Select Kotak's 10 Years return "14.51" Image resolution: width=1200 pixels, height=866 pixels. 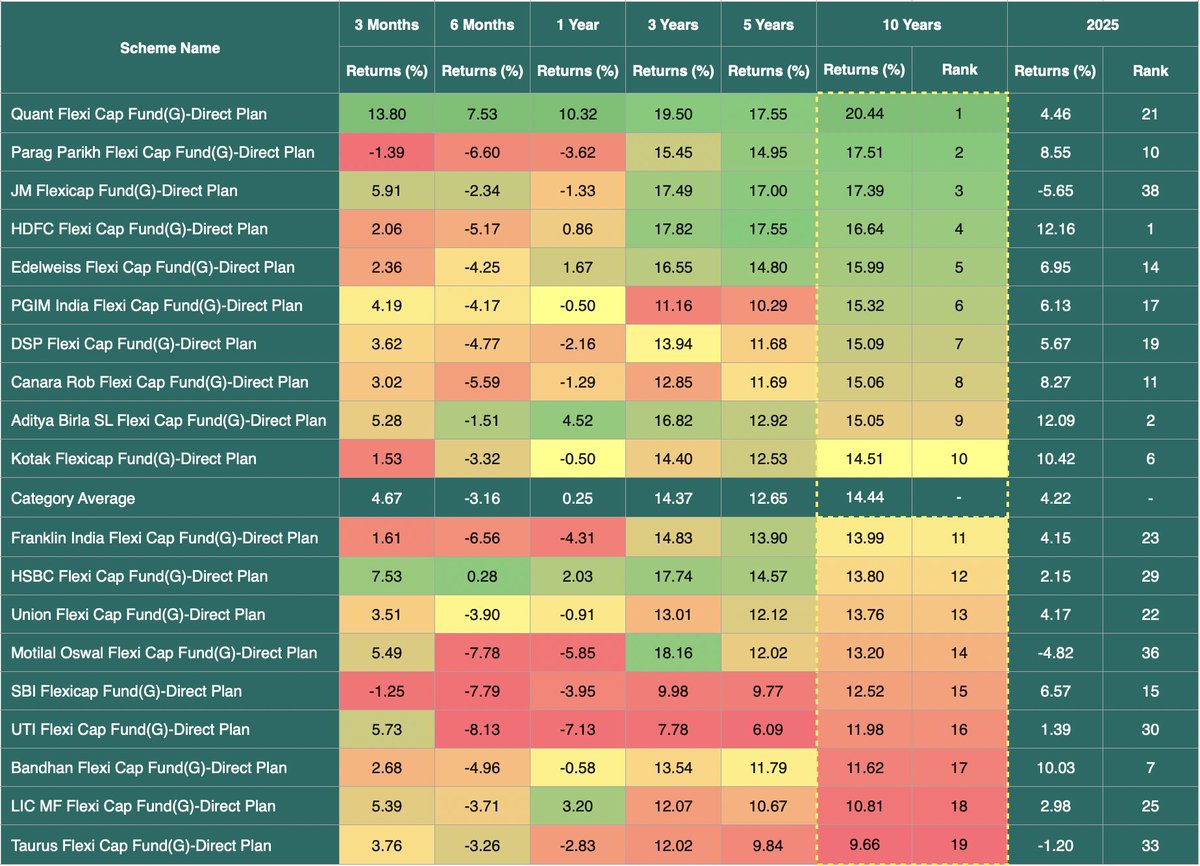[864, 459]
